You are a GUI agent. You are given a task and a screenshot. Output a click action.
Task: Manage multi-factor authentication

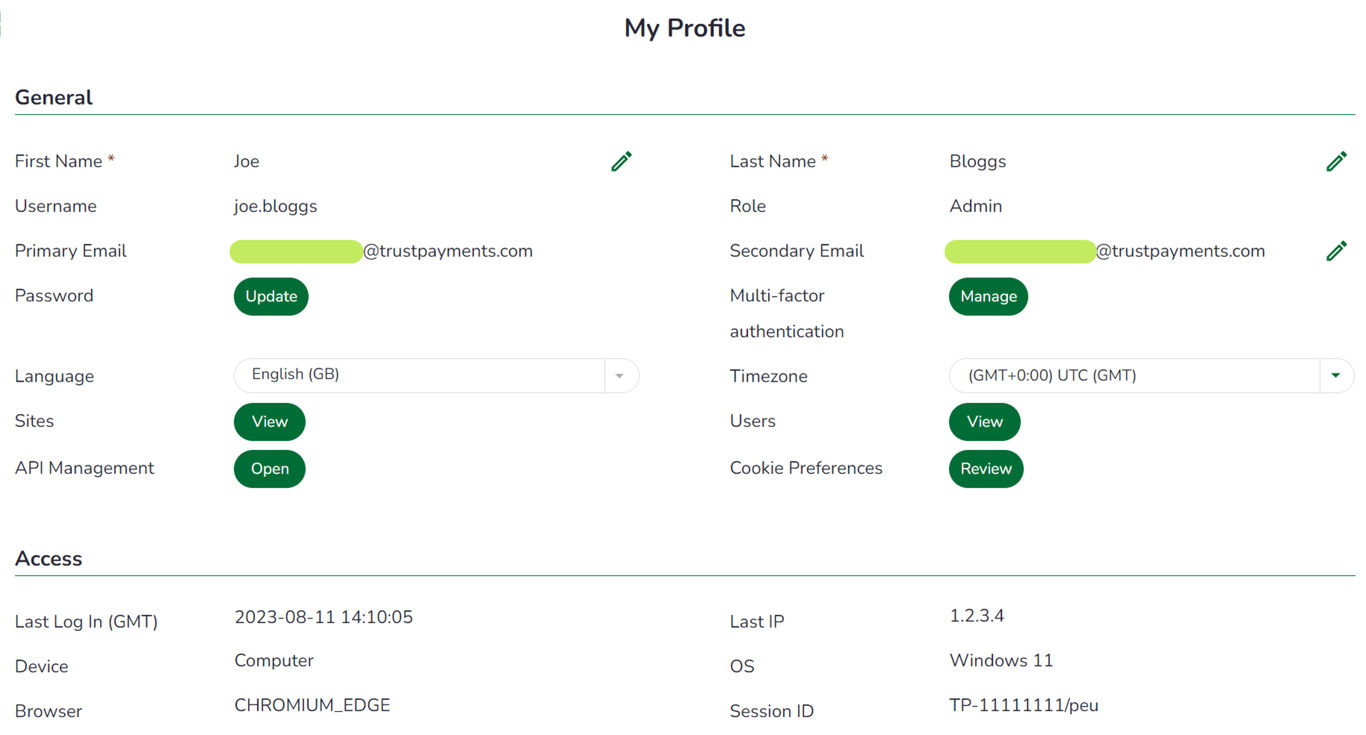(988, 297)
